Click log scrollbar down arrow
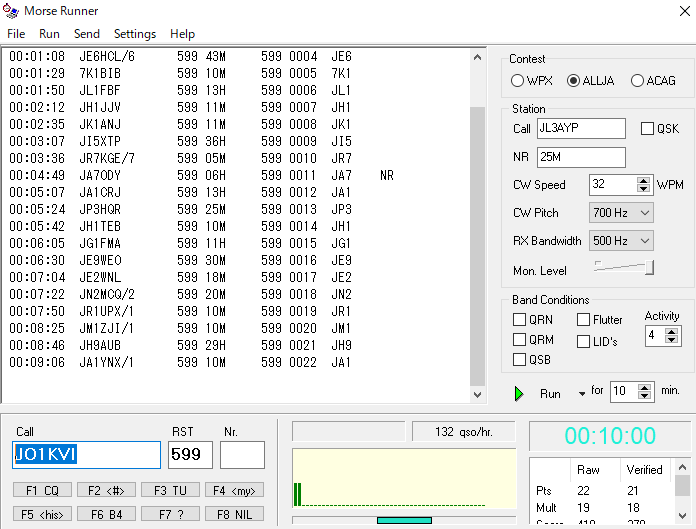696x529 pixels. coord(478,395)
